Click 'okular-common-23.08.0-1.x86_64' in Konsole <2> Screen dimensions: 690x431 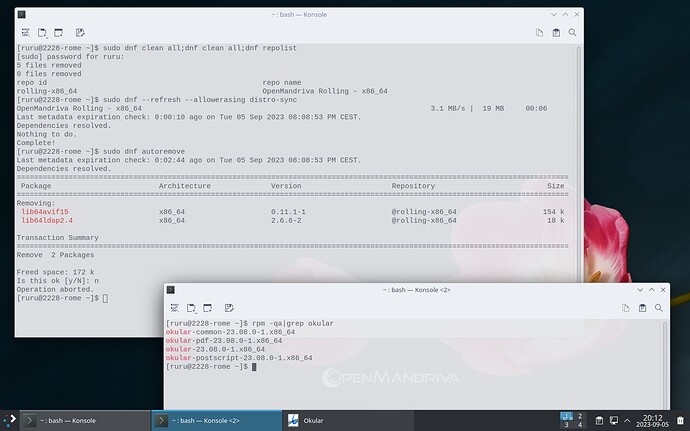point(230,332)
